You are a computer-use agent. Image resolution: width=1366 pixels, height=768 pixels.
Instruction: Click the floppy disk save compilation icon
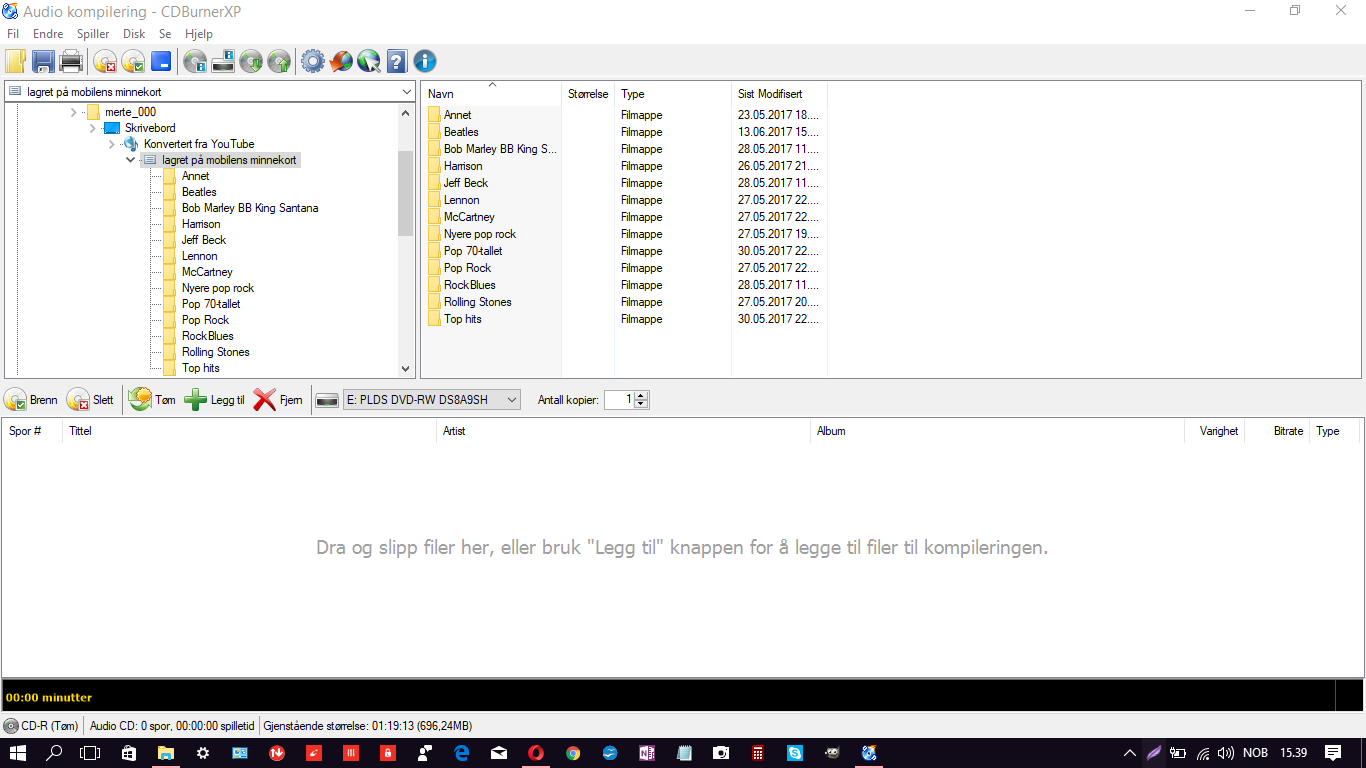(x=43, y=62)
